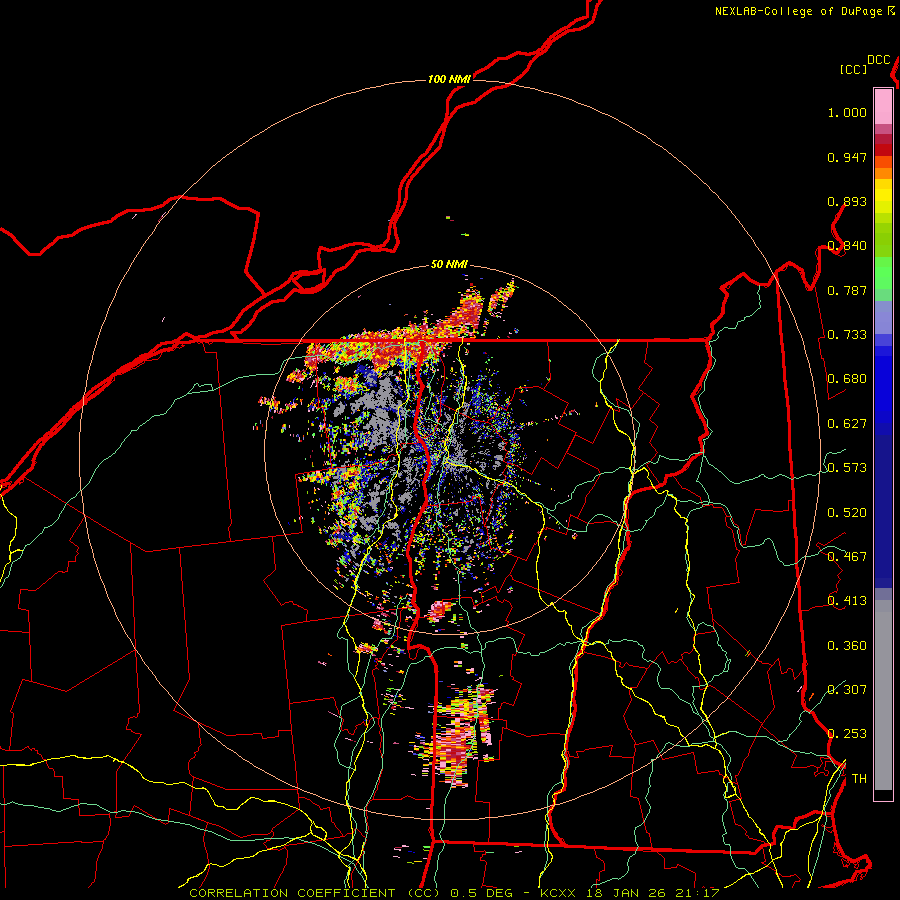The image size is (900, 900).
Task: Click the 0.680 scale value
Action: coord(847,379)
